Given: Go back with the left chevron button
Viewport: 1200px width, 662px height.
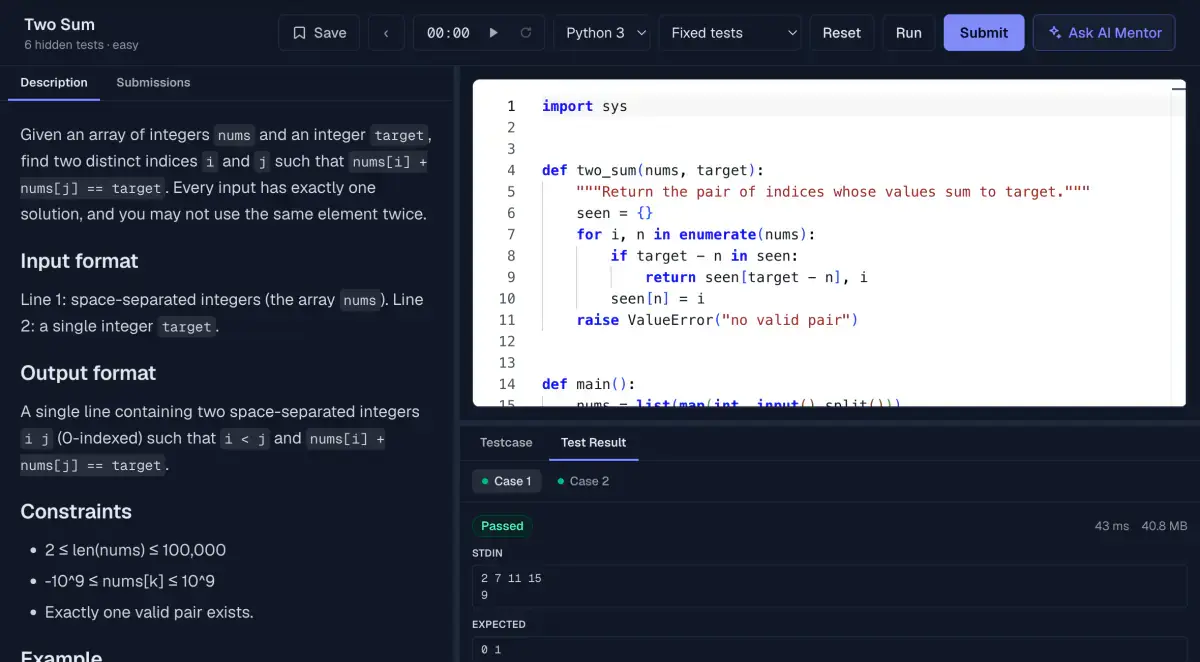Looking at the screenshot, I should [x=386, y=33].
